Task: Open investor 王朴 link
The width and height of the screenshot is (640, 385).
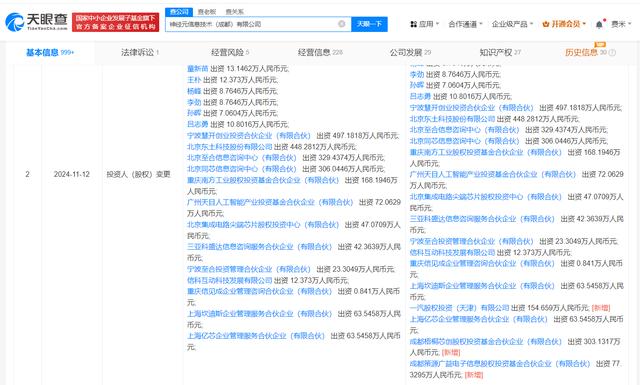Action: (194, 80)
